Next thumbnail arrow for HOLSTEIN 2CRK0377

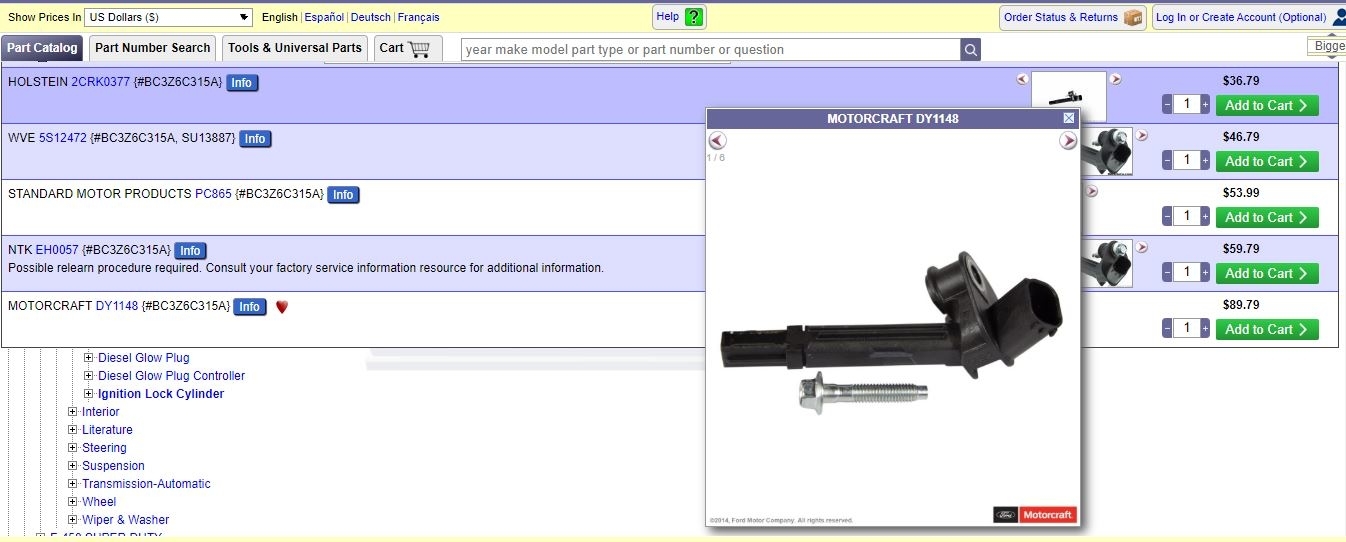pos(1116,79)
